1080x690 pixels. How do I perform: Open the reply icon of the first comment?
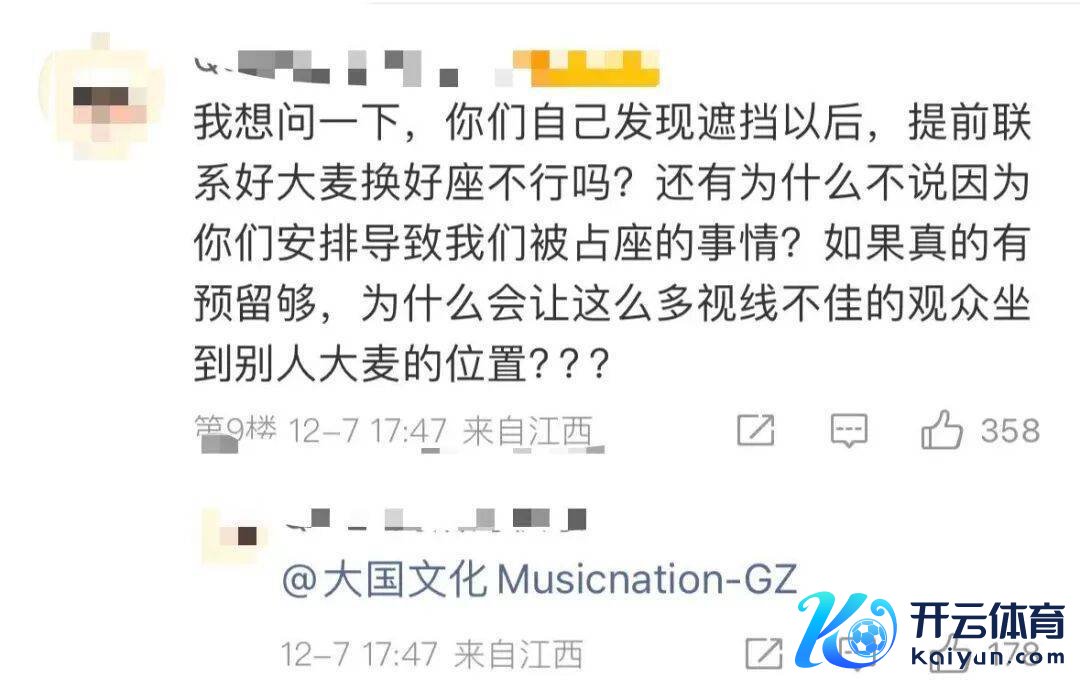(x=849, y=431)
